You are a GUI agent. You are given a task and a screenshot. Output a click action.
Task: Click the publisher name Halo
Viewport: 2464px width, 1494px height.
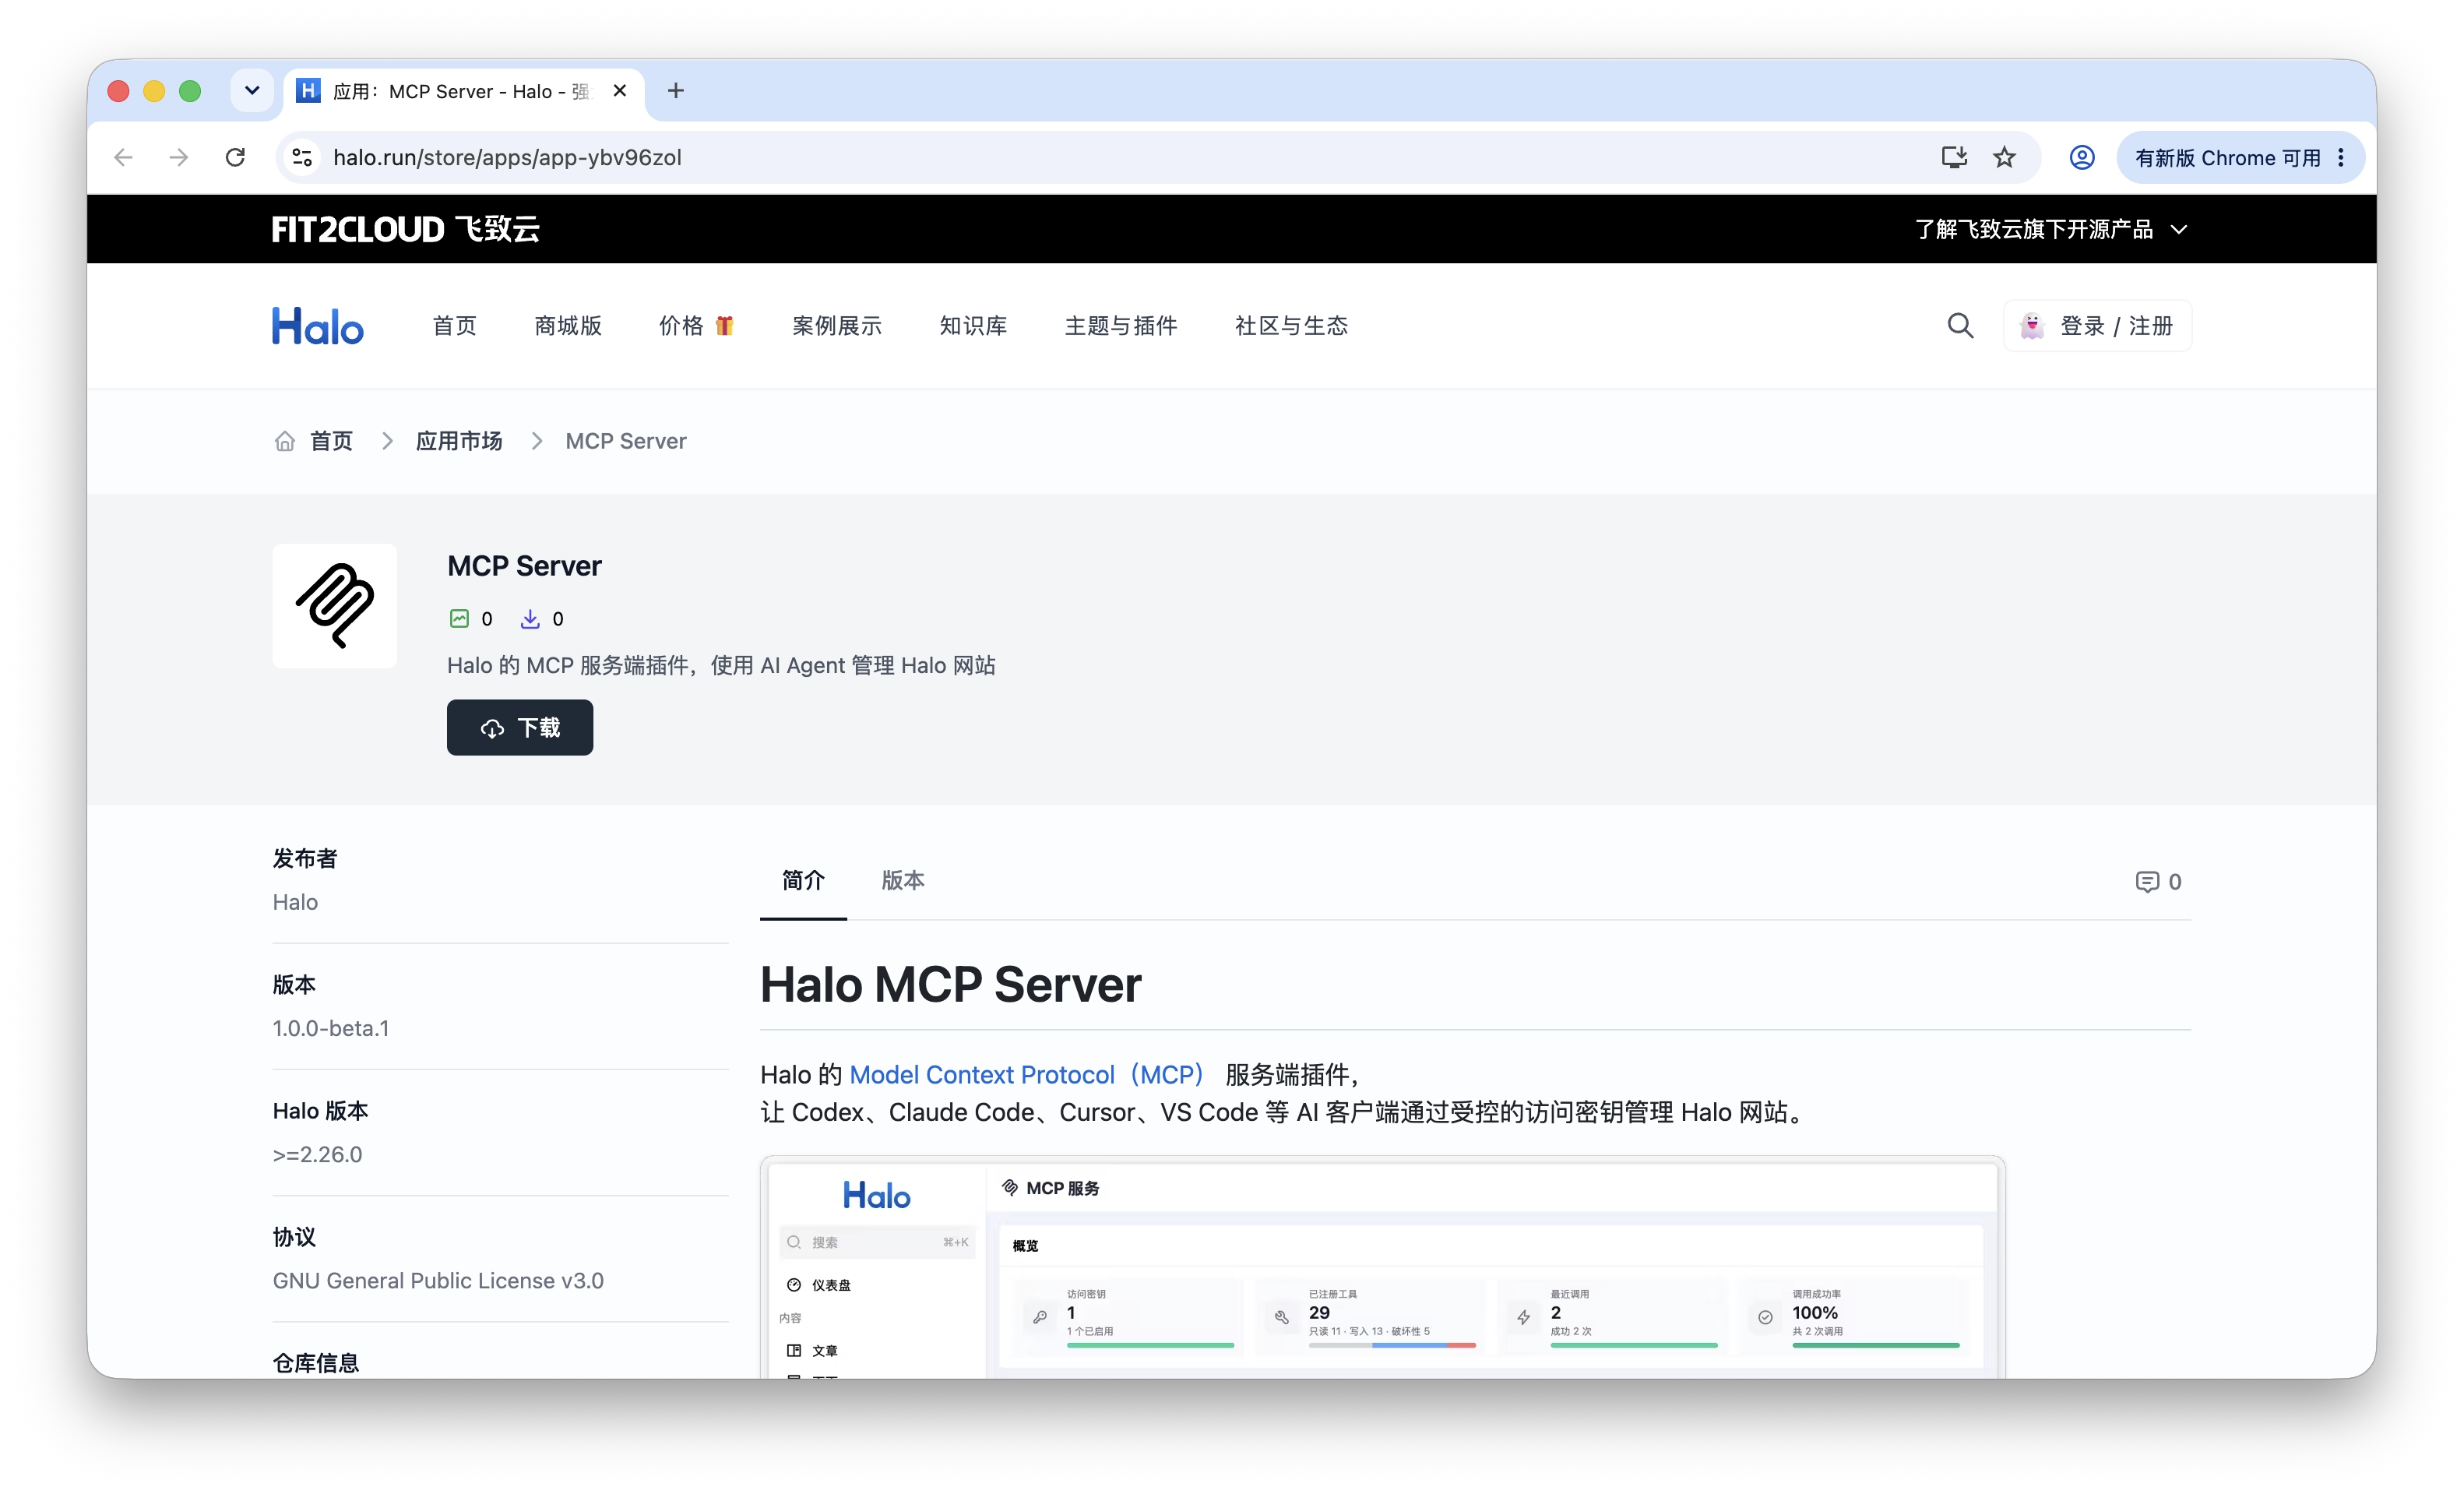tap(295, 902)
